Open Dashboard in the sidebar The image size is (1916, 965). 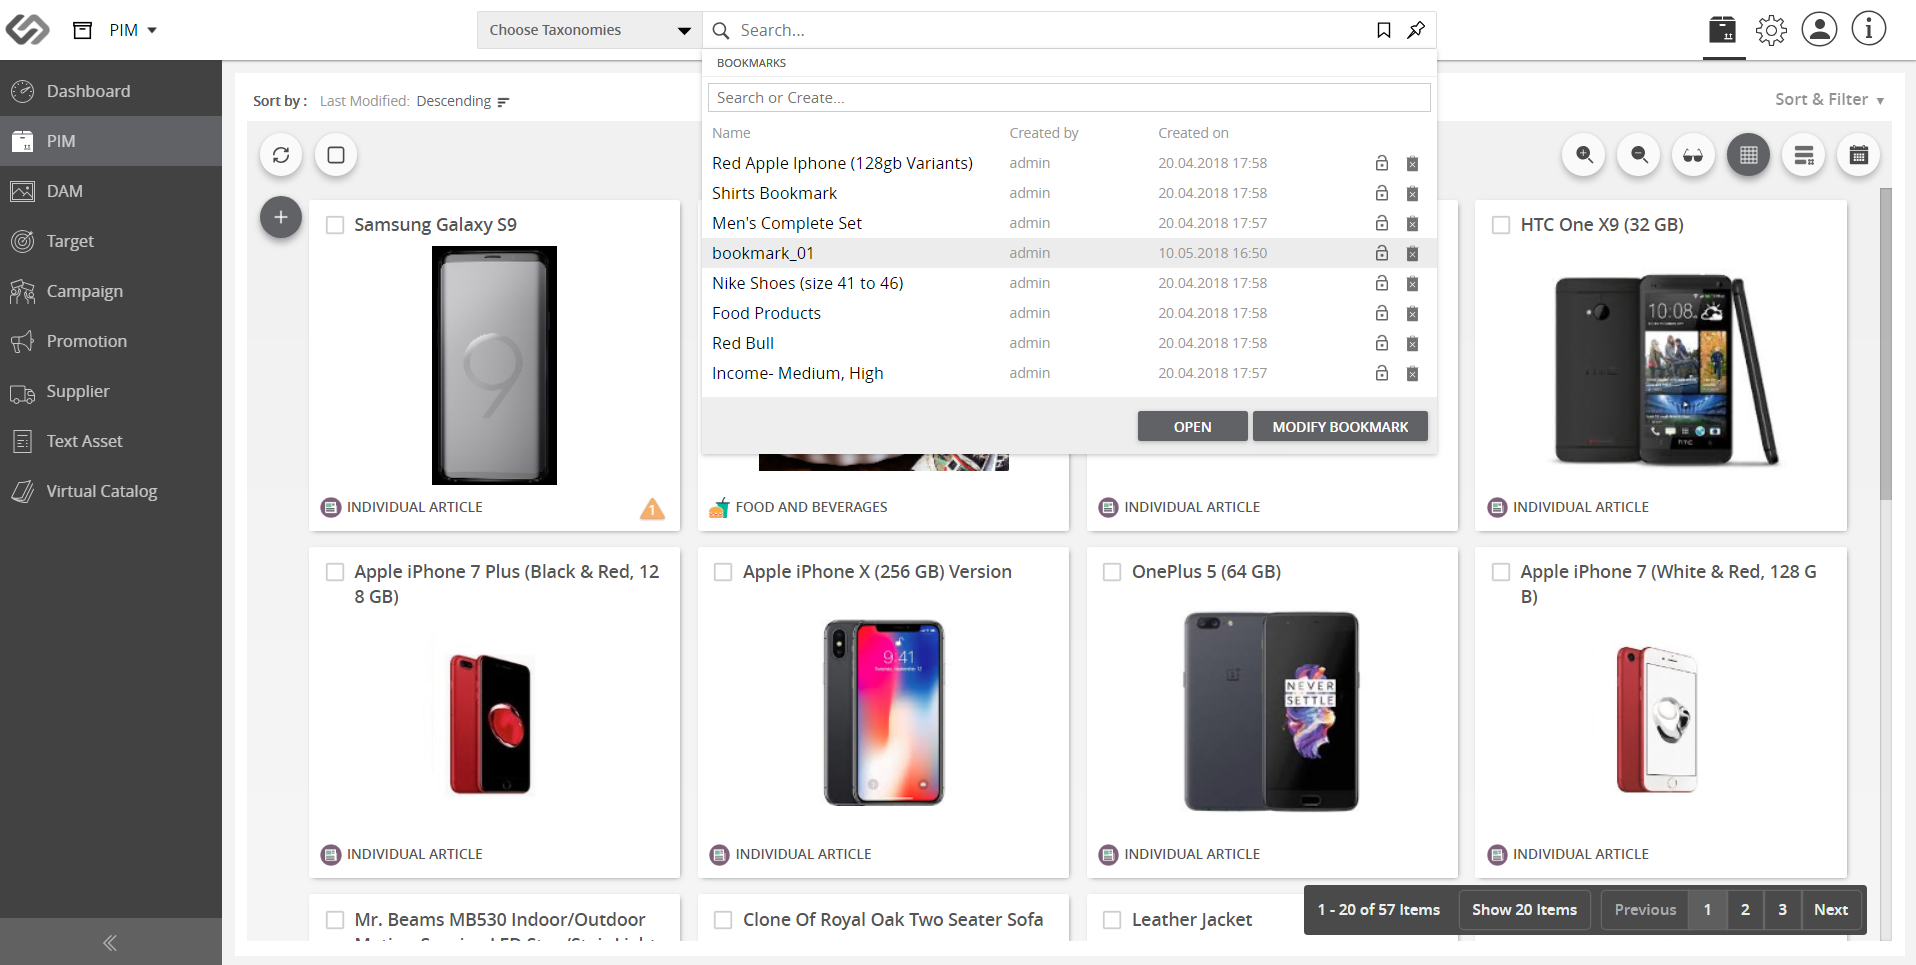pyautogui.click(x=111, y=91)
